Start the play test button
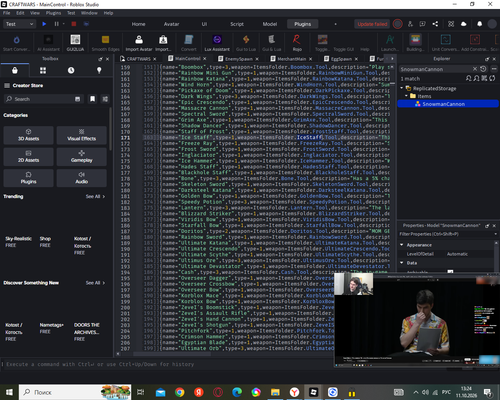Viewport: 500px width, 400px height. click(x=44, y=24)
